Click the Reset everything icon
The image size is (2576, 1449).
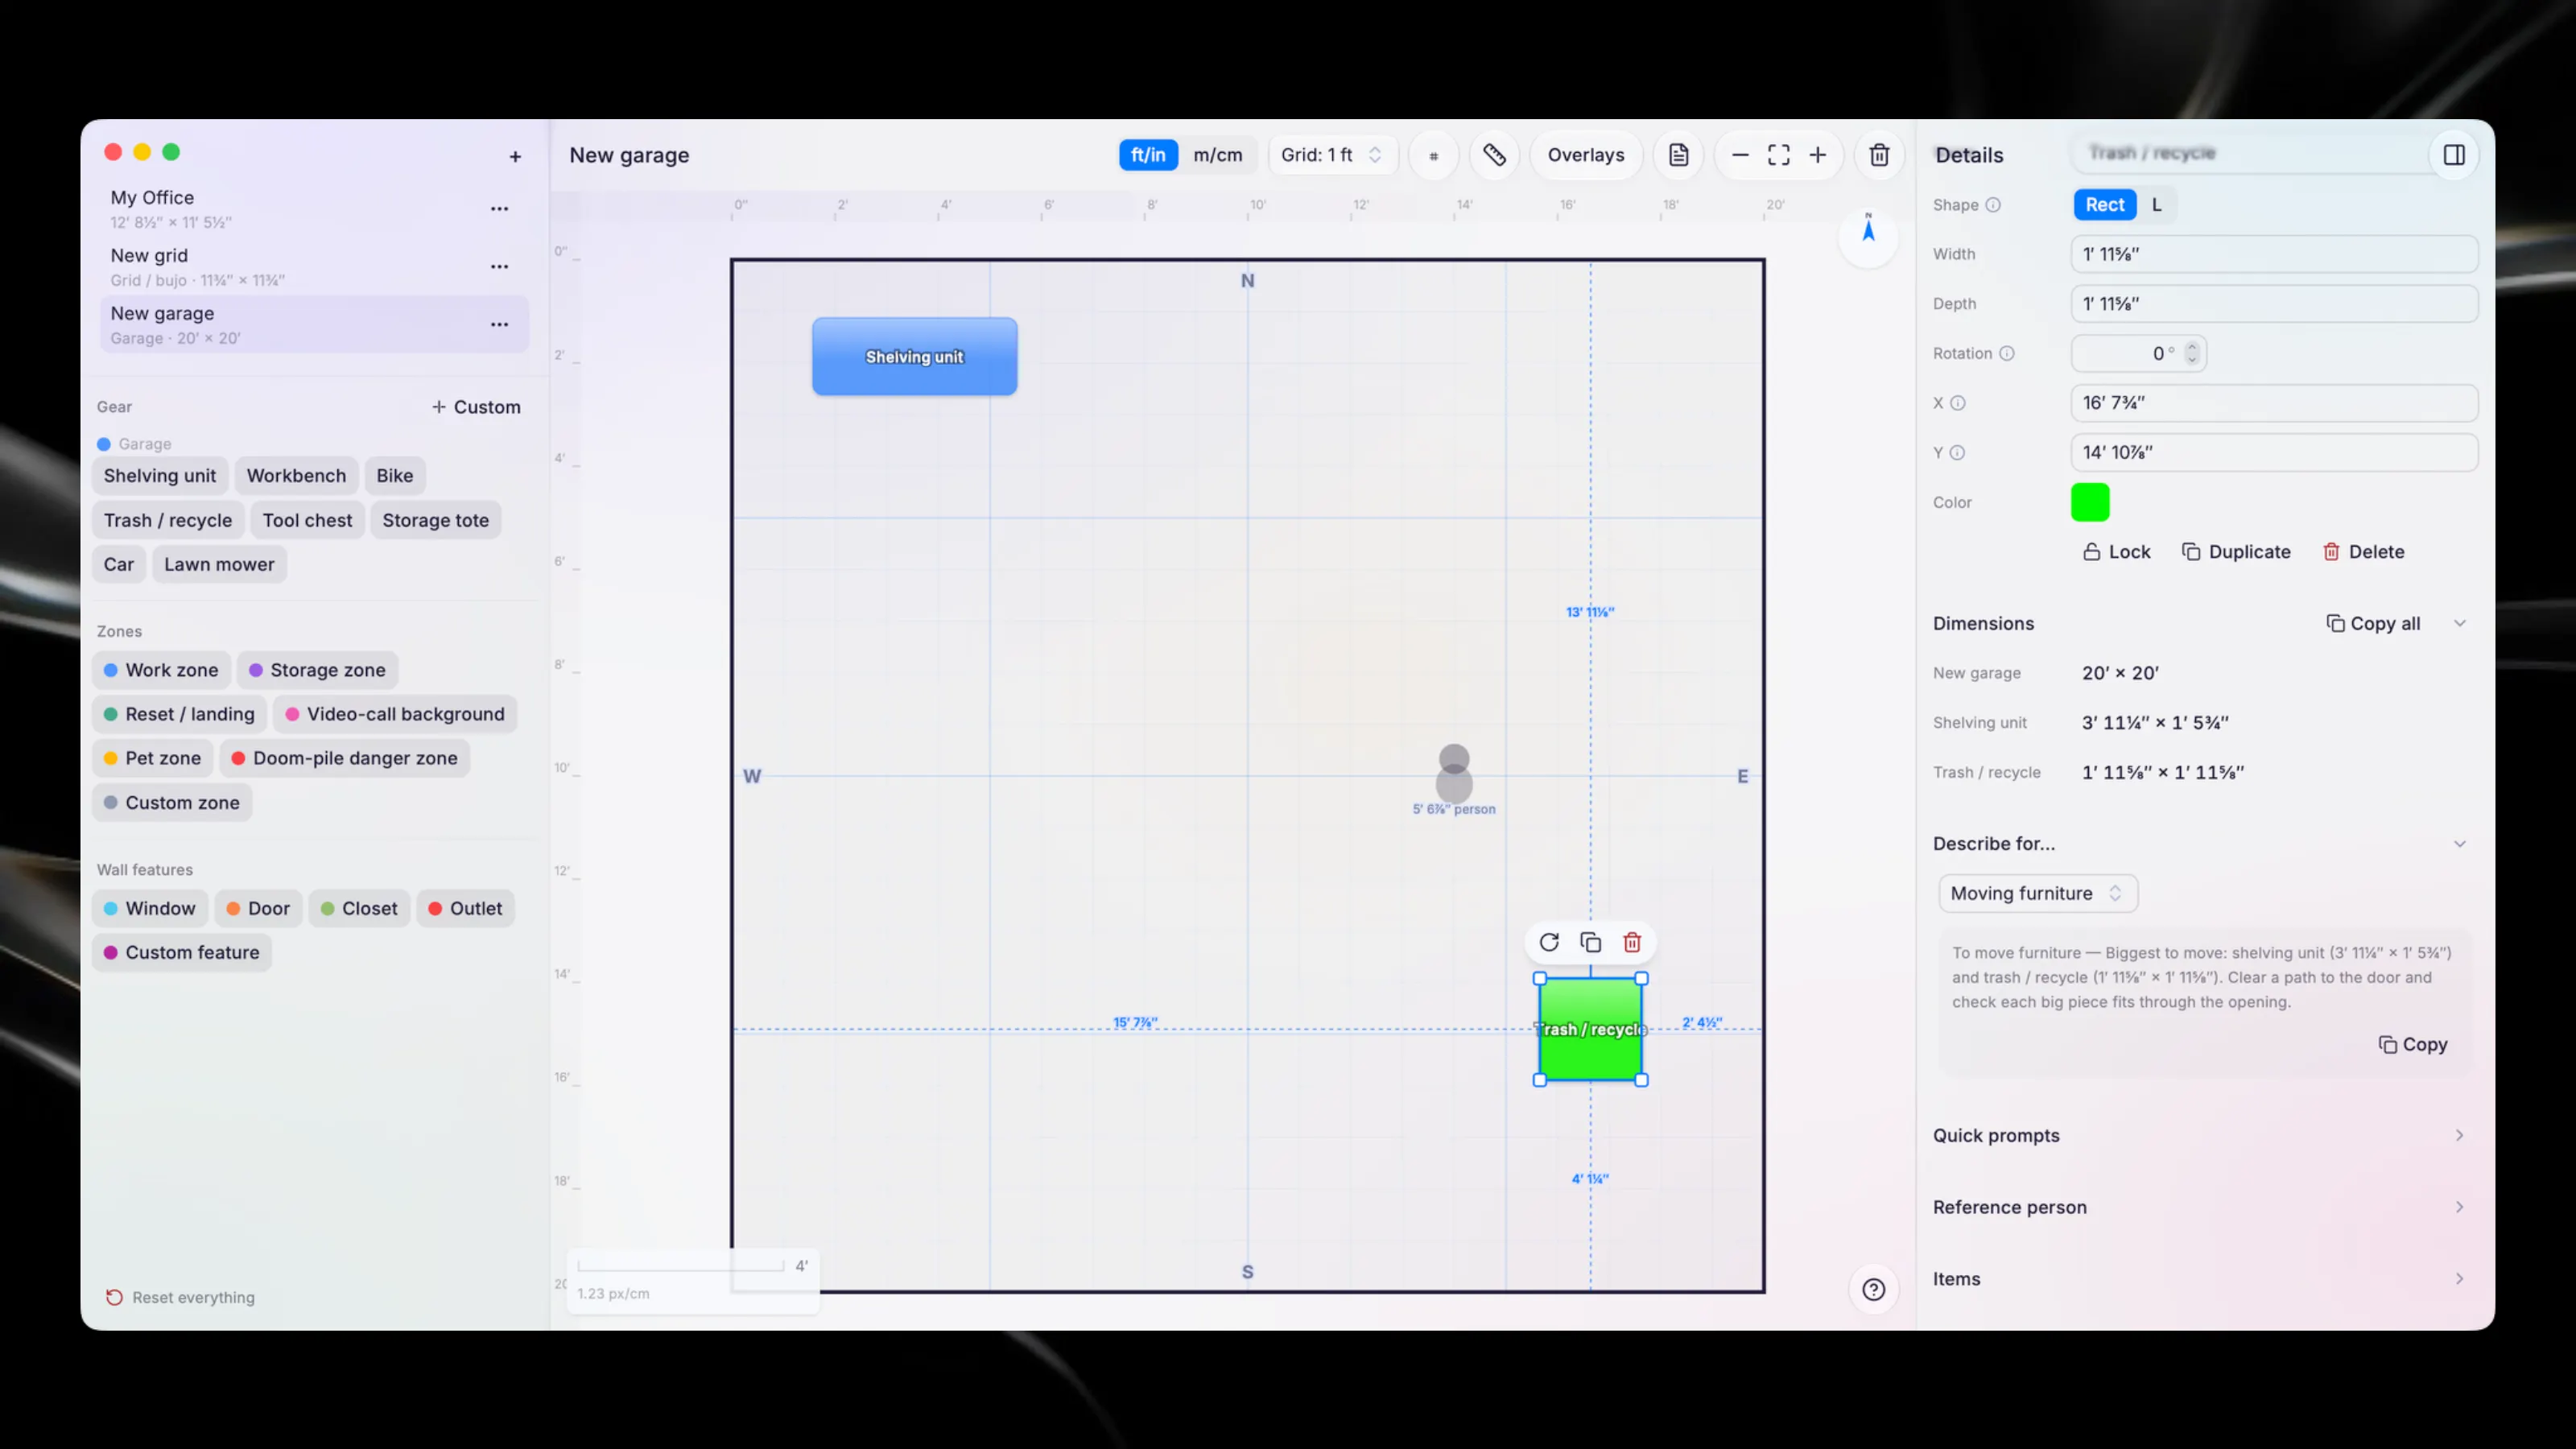114,1297
